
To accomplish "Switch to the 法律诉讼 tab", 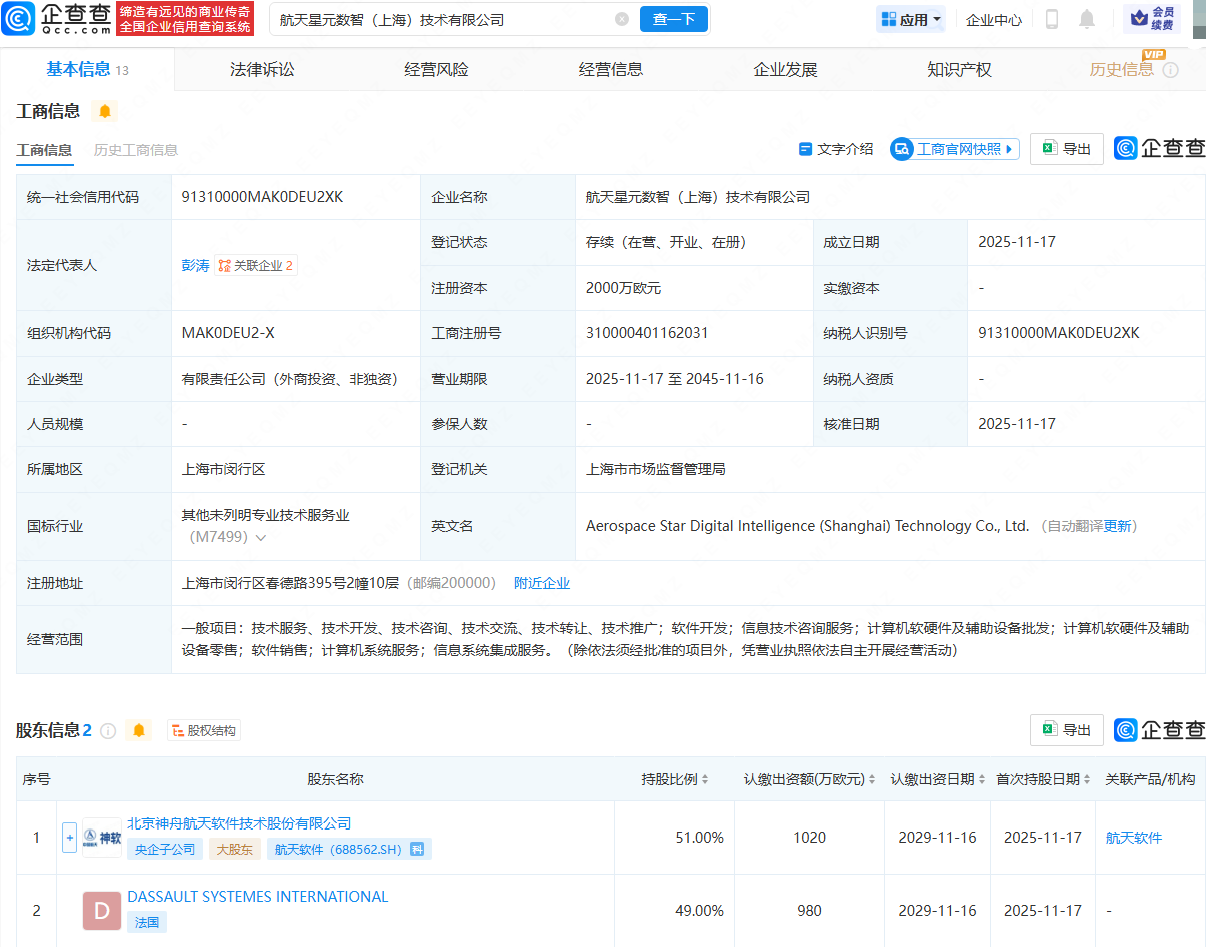I will (262, 69).
